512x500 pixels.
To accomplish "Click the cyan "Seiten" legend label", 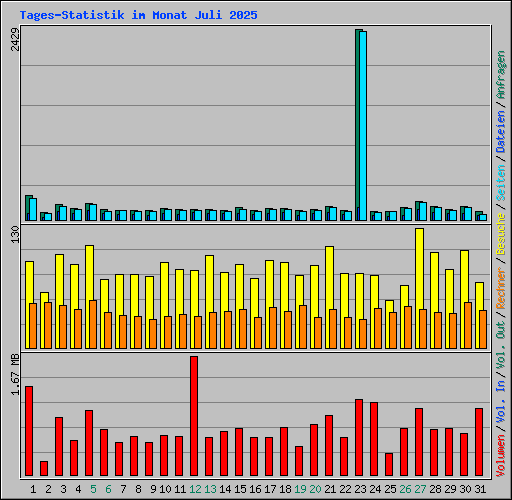I will (x=501, y=182).
